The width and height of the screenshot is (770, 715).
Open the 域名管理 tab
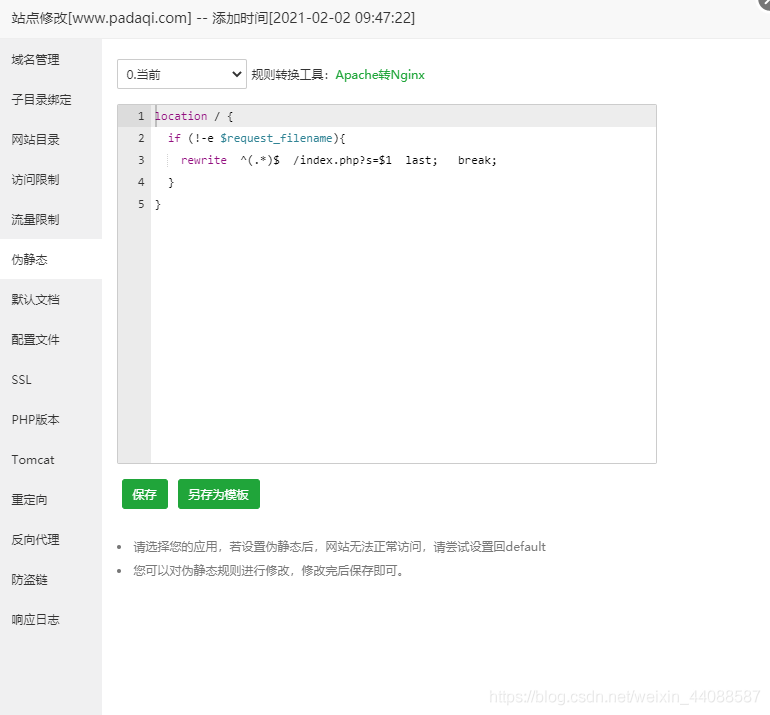point(36,60)
